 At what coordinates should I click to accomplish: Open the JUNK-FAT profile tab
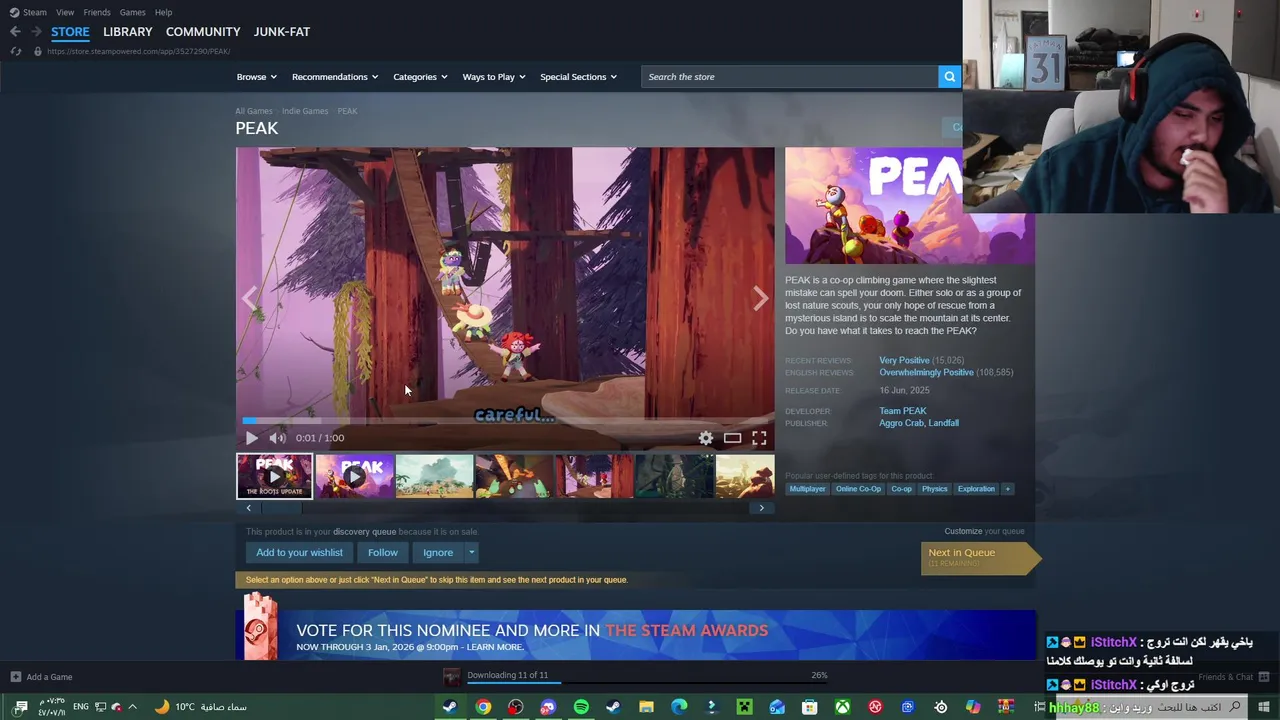[x=281, y=32]
